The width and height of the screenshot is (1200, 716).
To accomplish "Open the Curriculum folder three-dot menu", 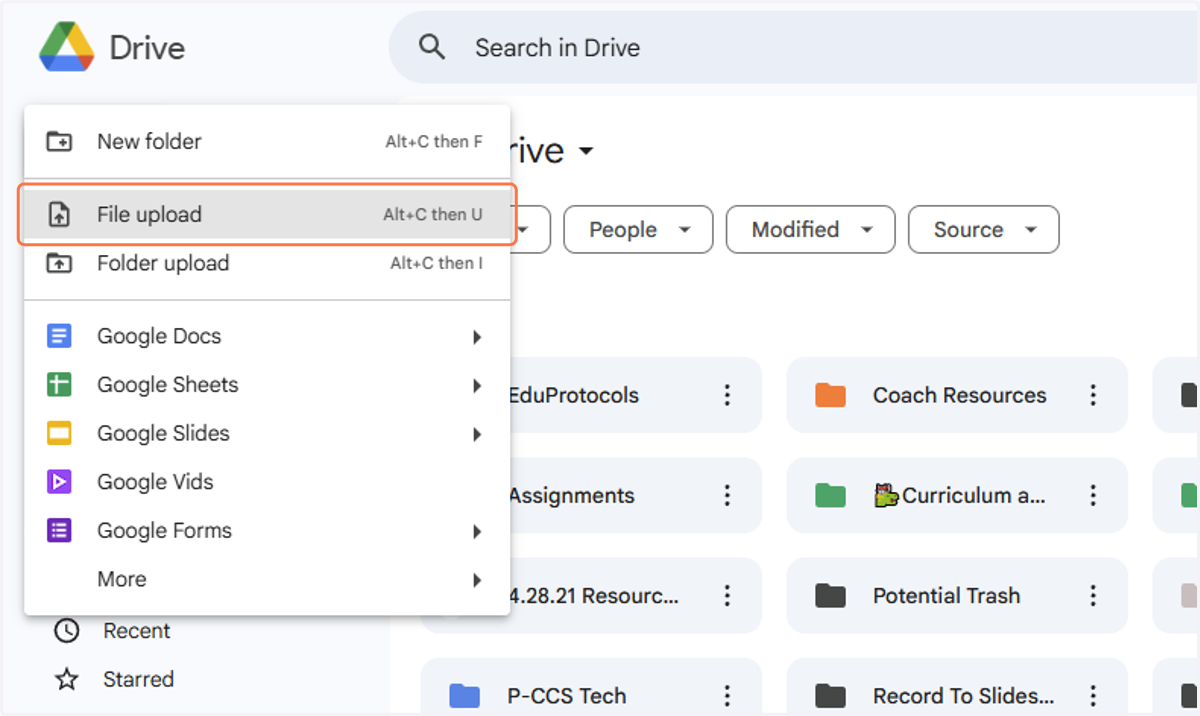I will pyautogui.click(x=1093, y=495).
